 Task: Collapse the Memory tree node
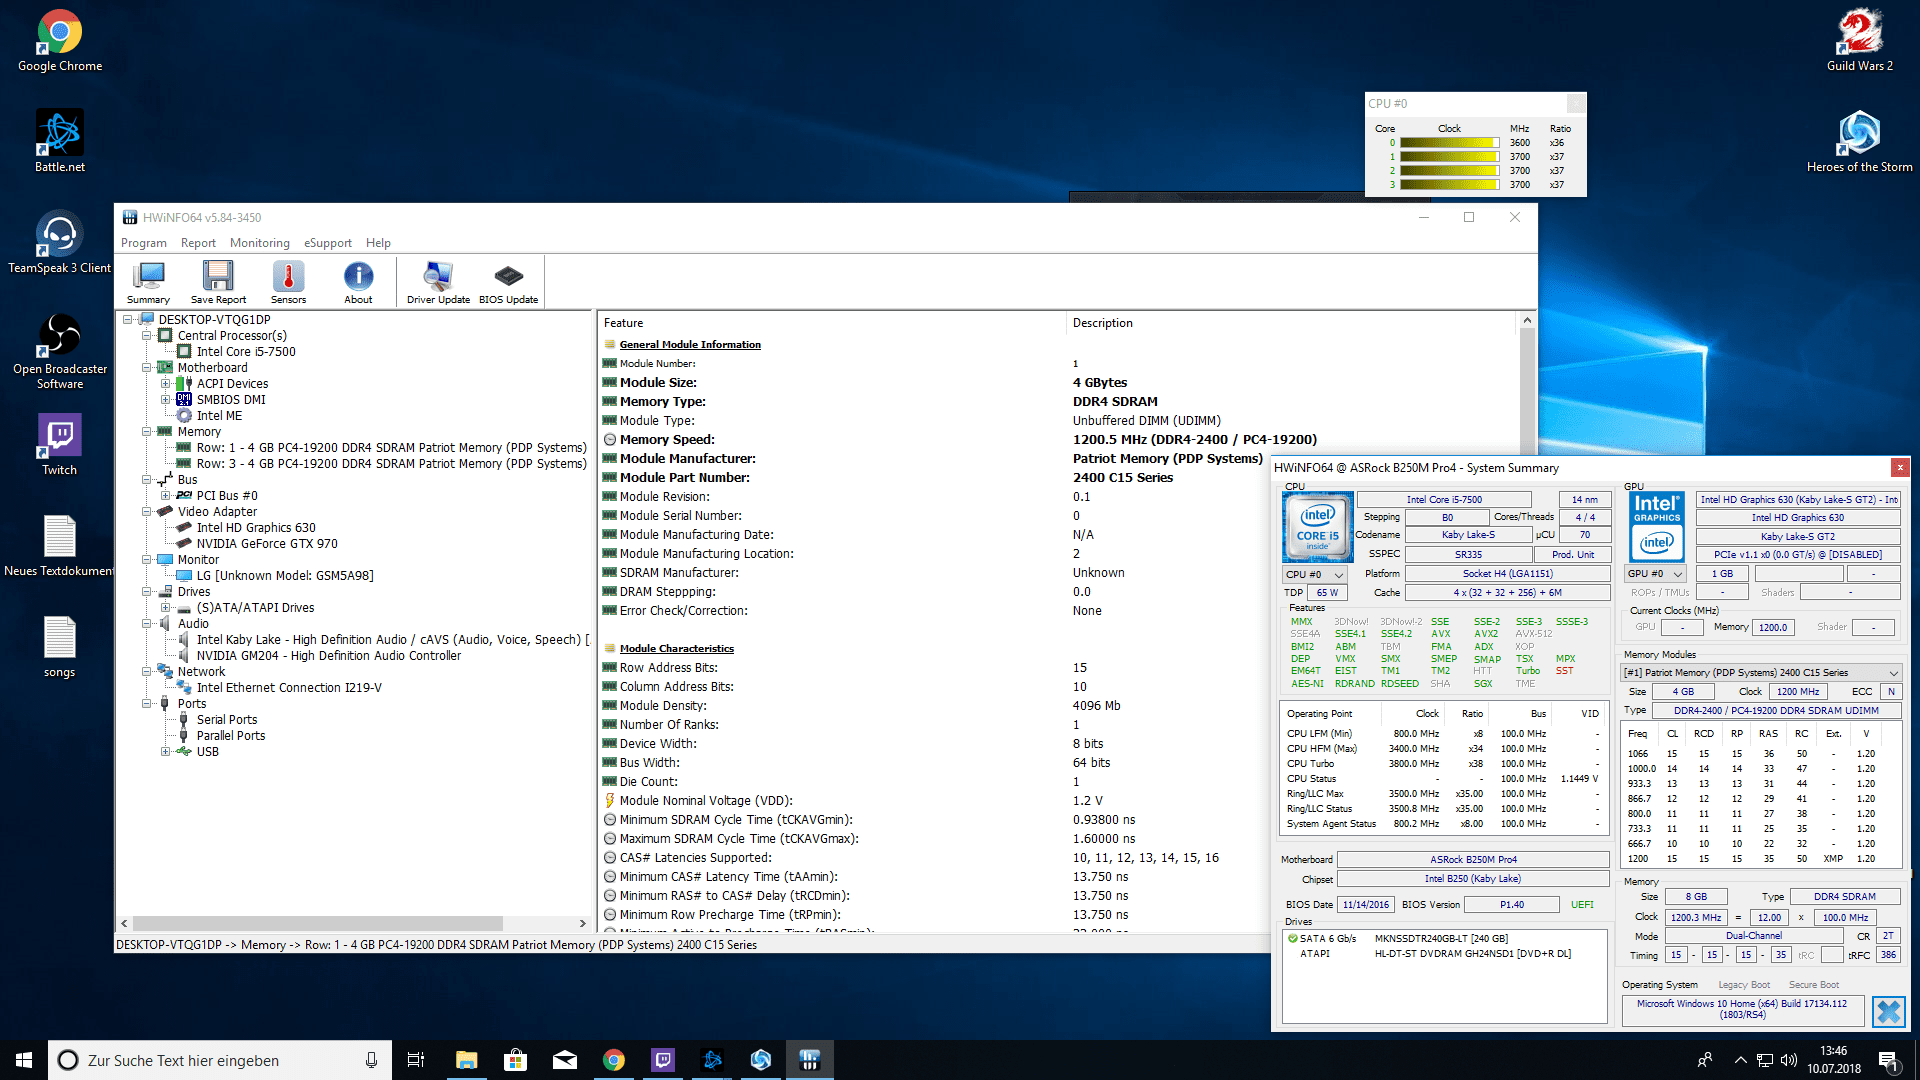tap(146, 432)
